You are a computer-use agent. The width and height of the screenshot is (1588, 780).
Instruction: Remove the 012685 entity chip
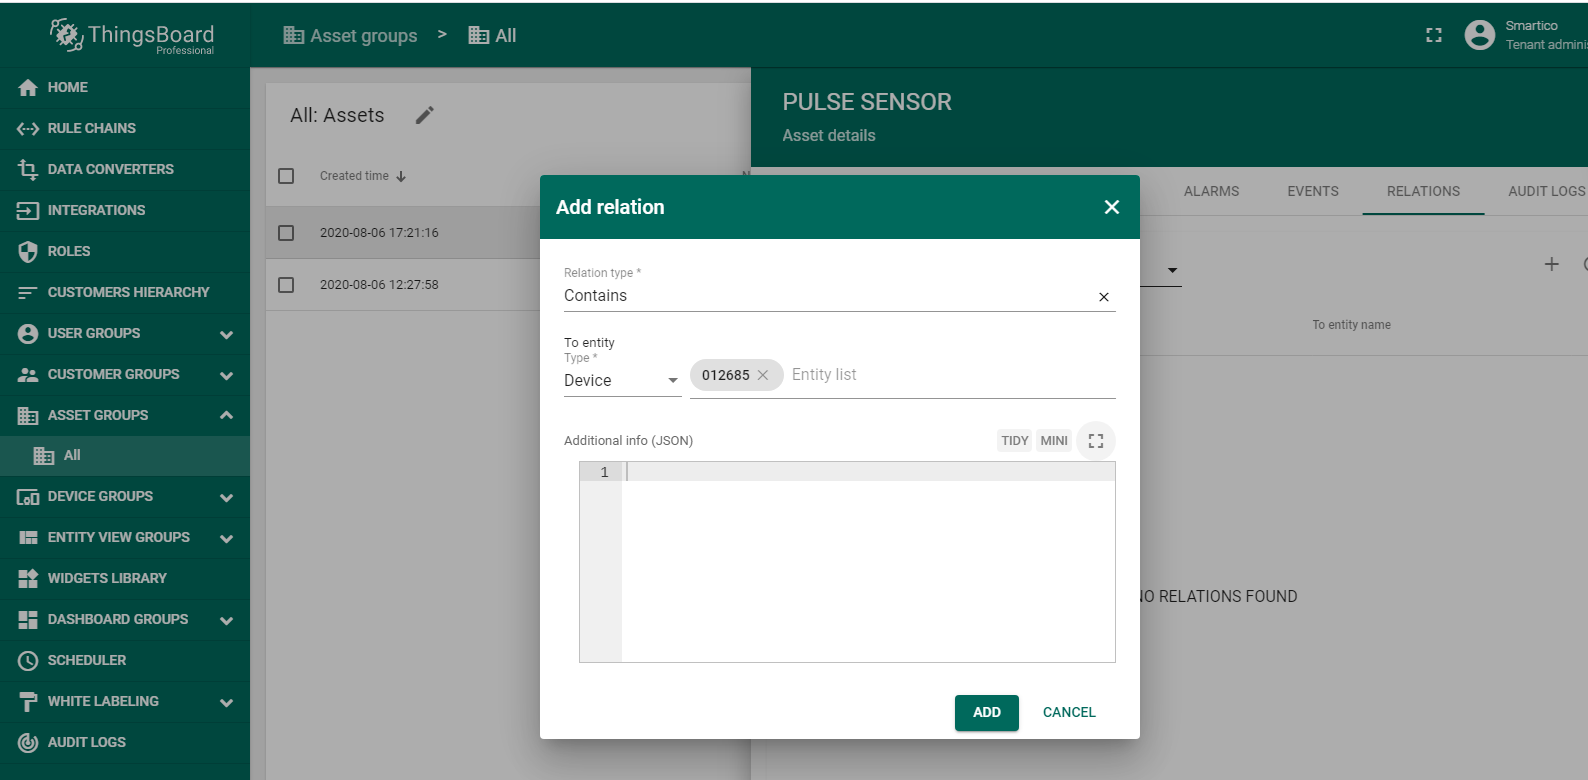point(763,375)
